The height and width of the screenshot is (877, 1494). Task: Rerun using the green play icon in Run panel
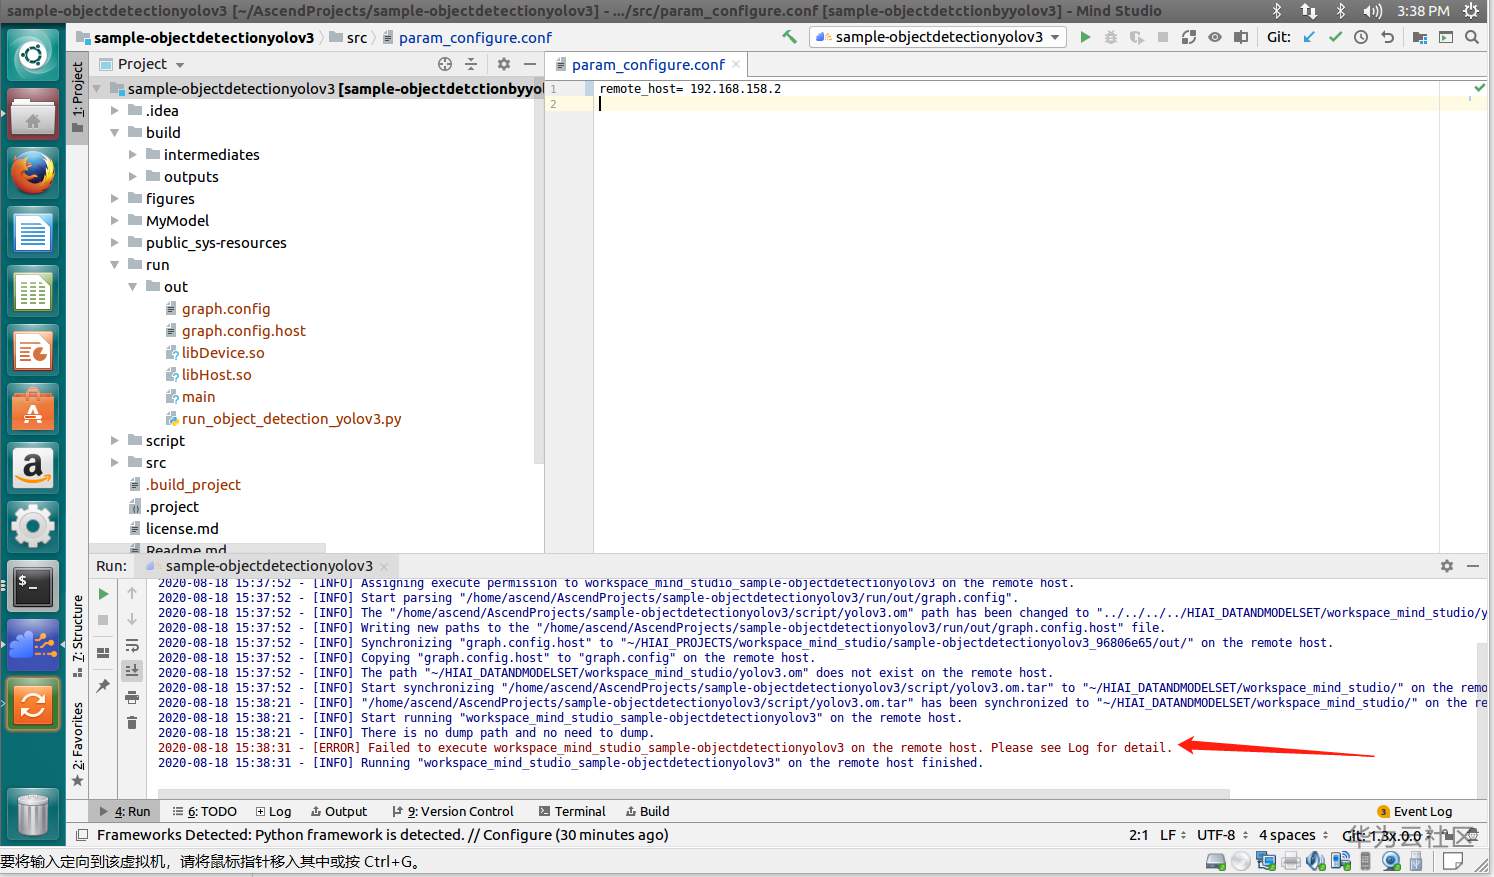click(103, 594)
